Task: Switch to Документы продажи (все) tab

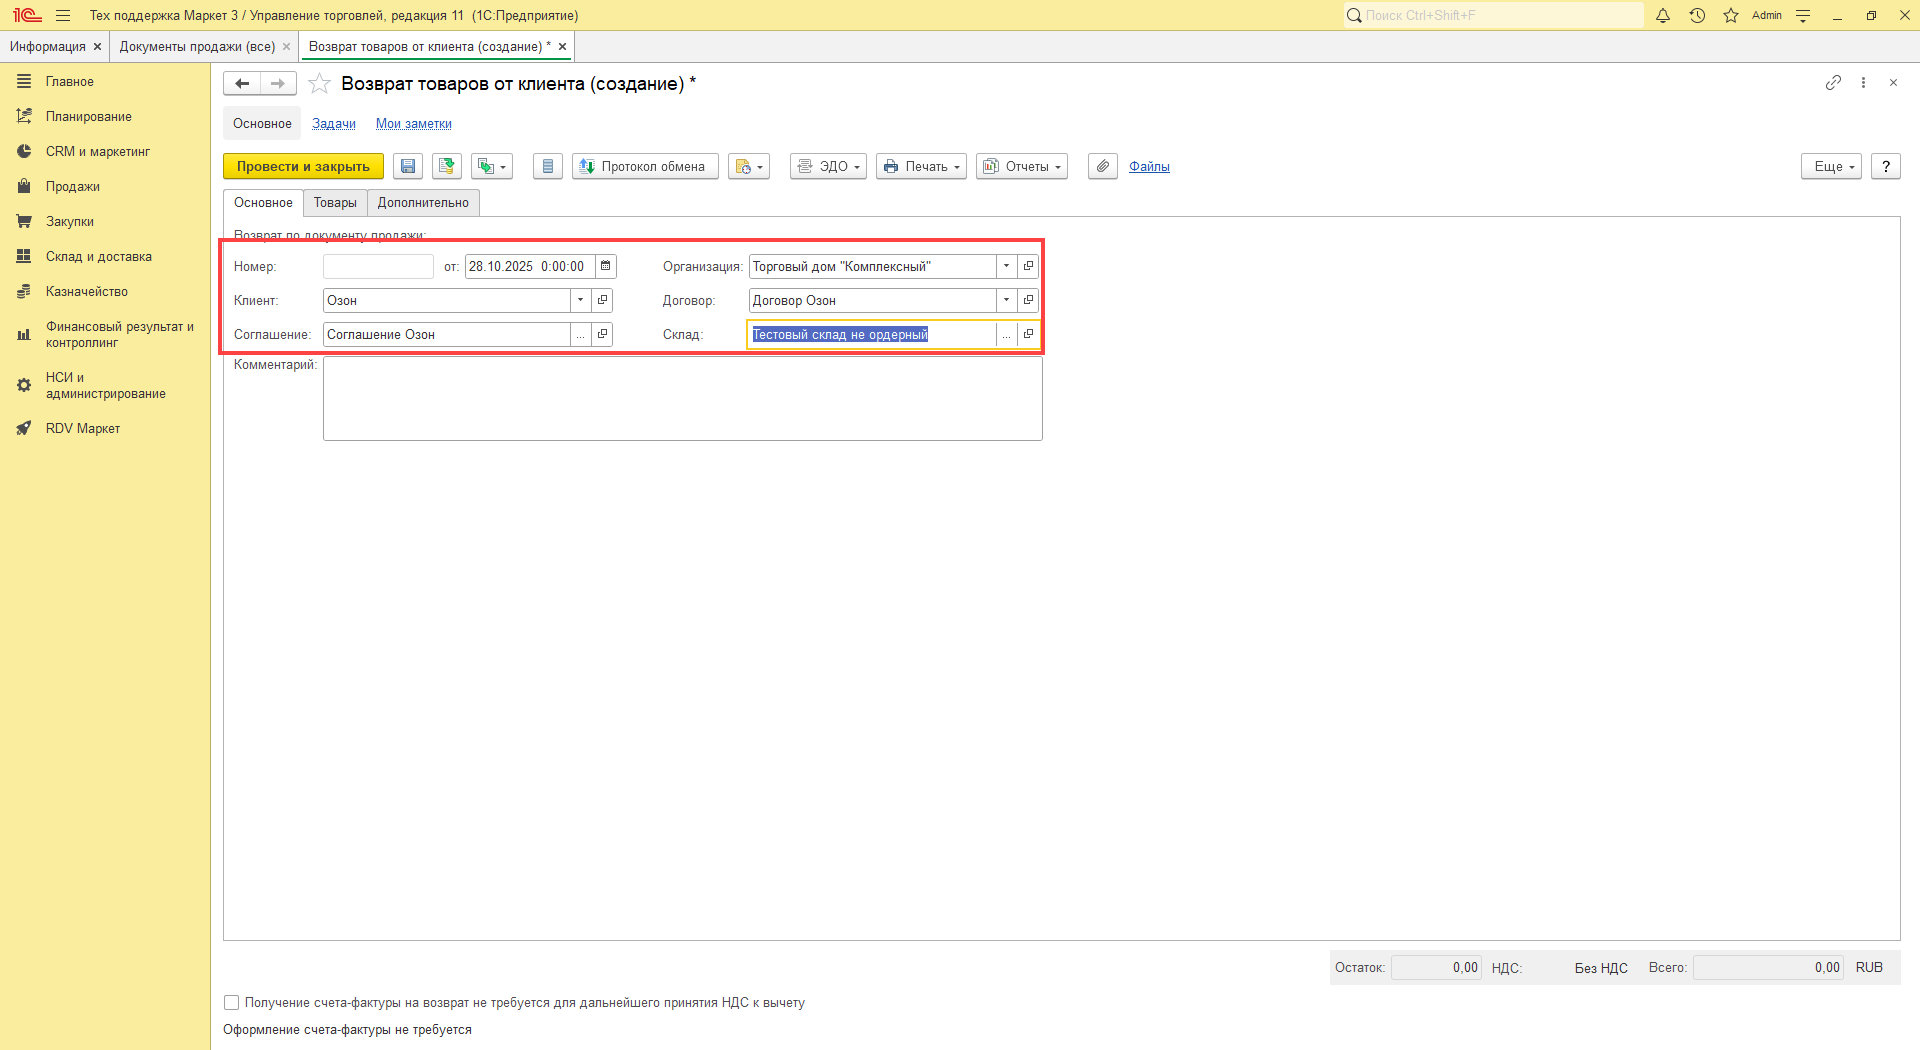Action: pyautogui.click(x=197, y=47)
